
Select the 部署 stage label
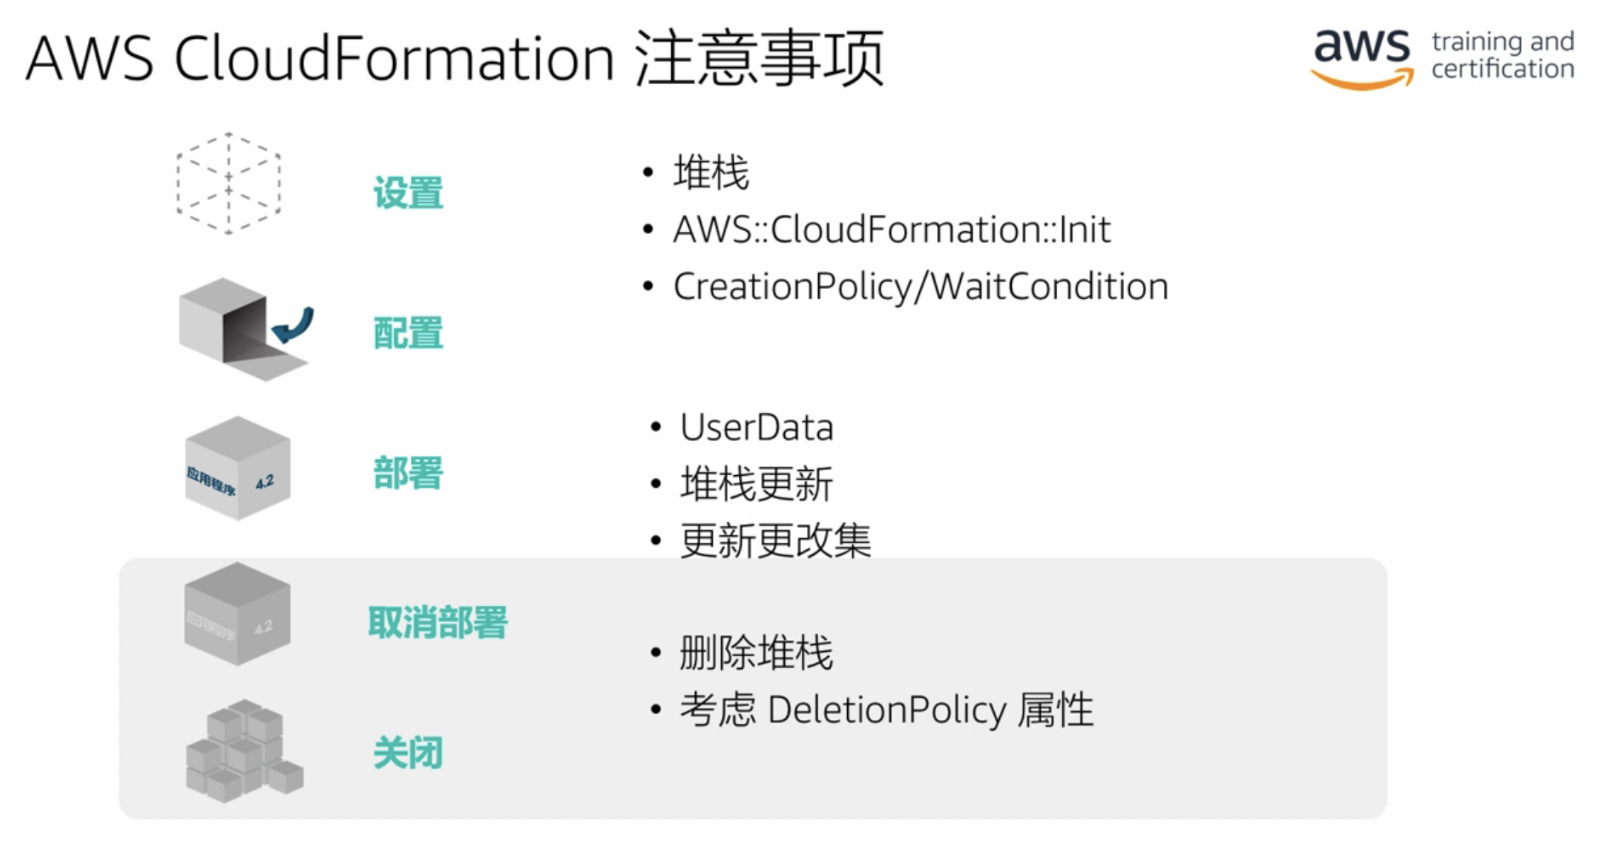pos(408,473)
